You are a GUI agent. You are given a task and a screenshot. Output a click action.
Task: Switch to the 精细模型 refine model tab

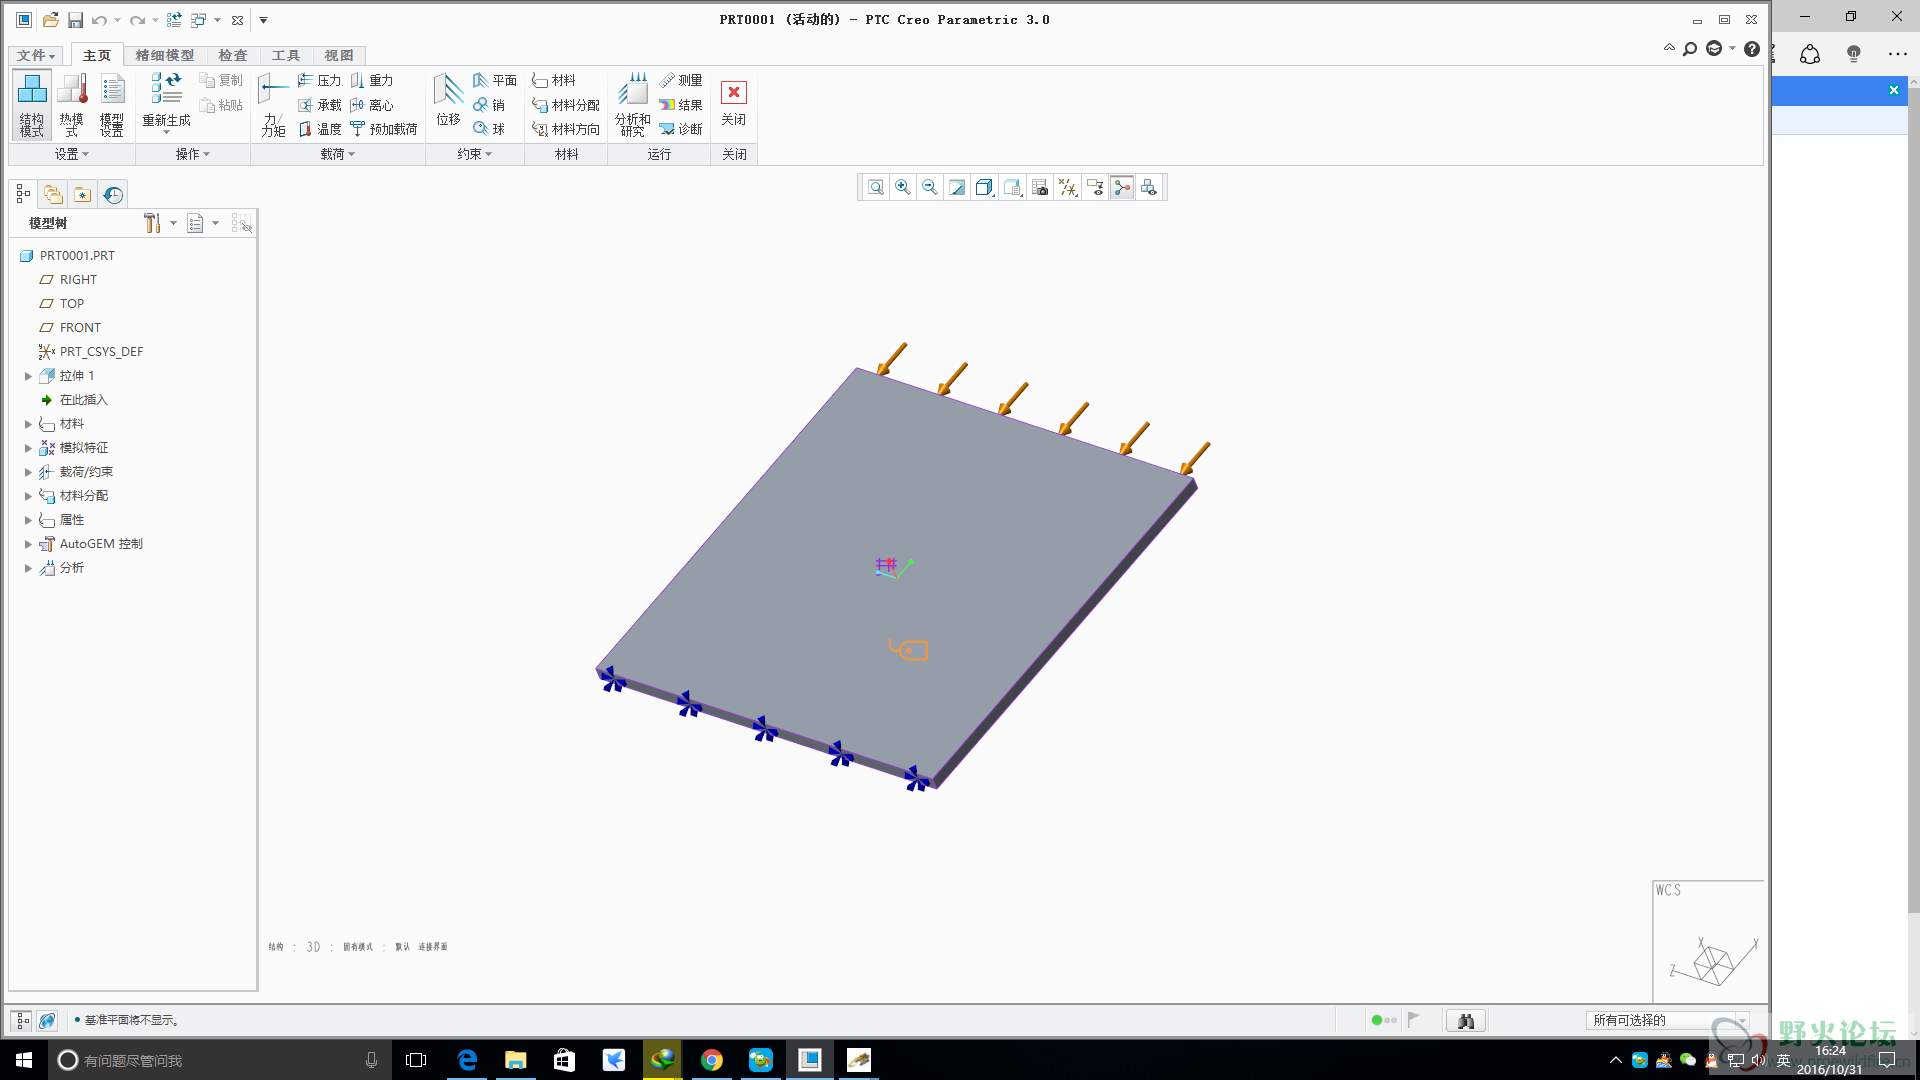tap(165, 55)
